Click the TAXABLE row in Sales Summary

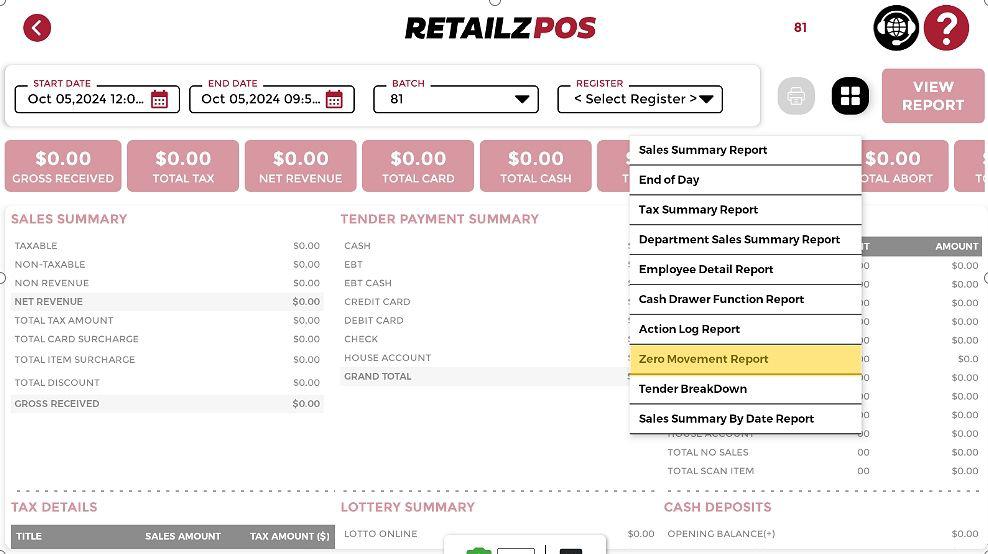167,246
